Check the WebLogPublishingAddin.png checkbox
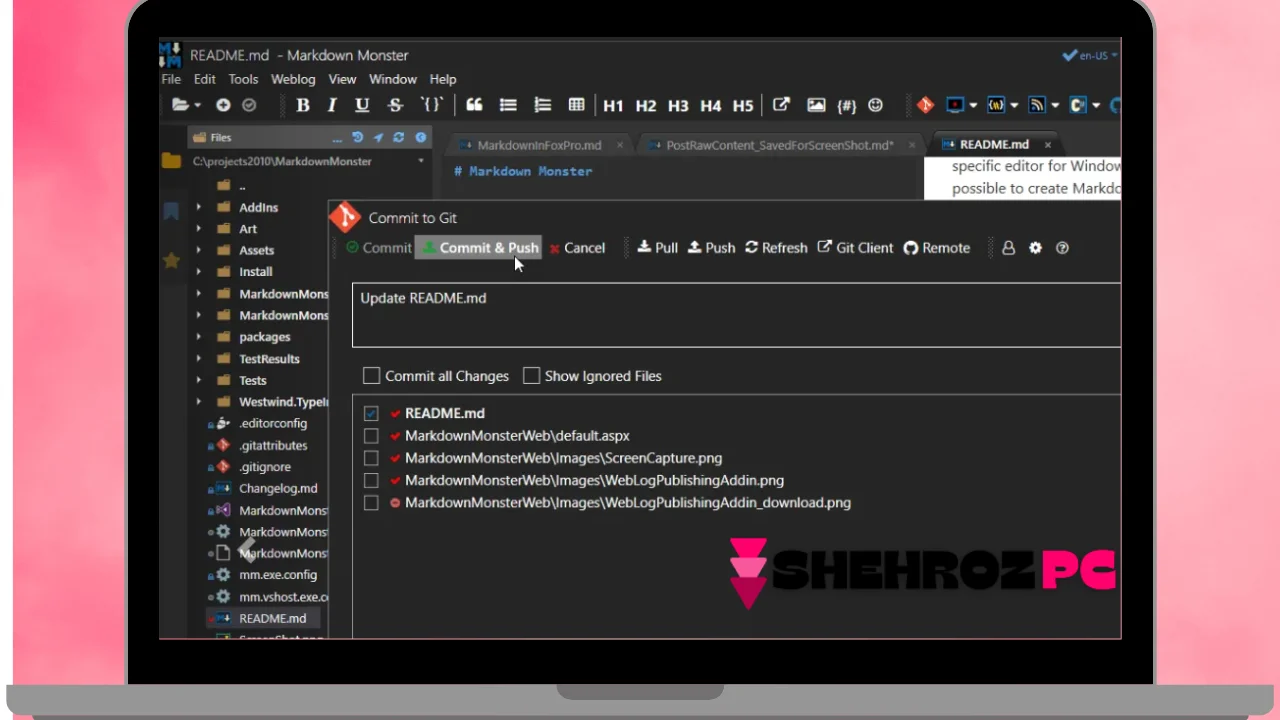The image size is (1280, 720). point(371,481)
